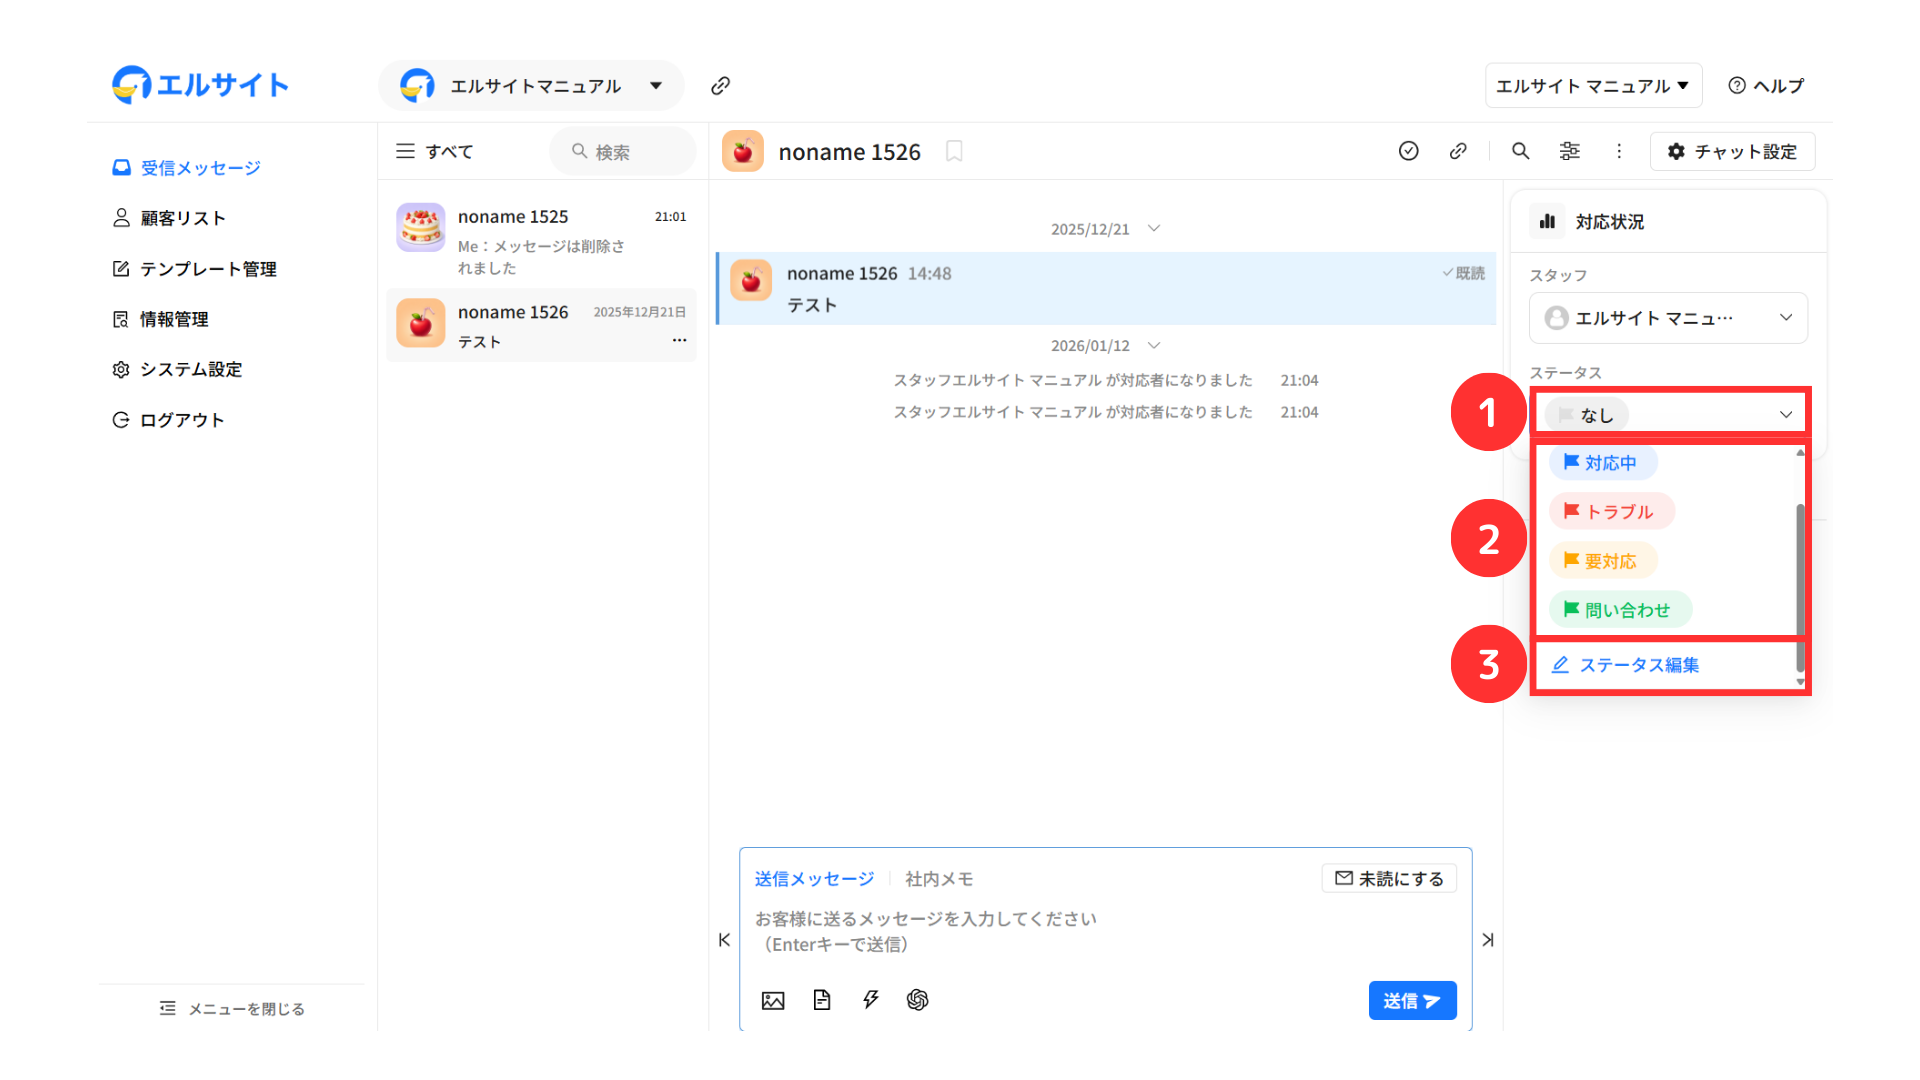The image size is (1920, 1080).
Task: Expand the スタッフ staff dropdown
Action: point(1667,318)
